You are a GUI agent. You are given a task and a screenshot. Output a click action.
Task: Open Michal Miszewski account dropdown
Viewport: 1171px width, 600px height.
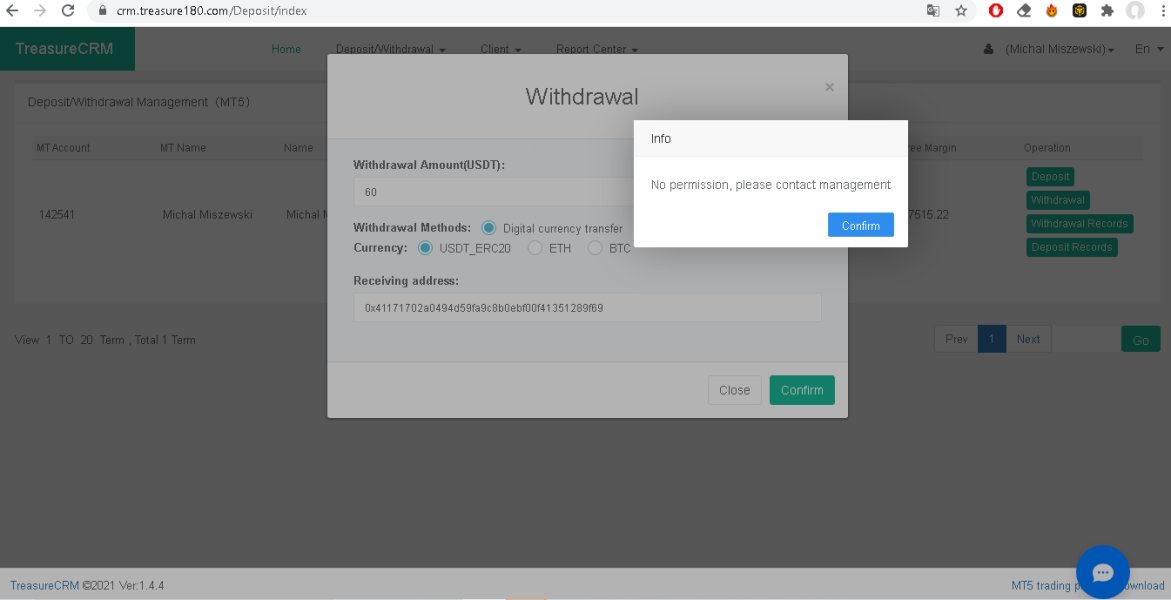coord(1059,49)
